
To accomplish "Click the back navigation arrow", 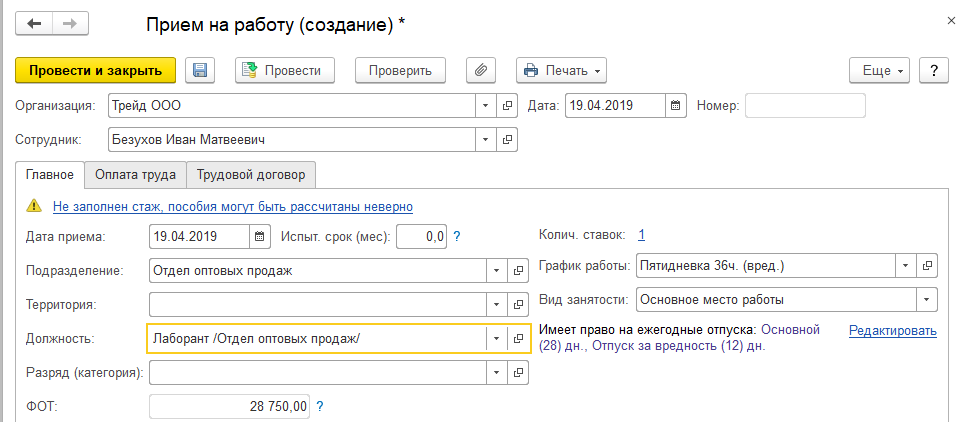I will pos(34,23).
